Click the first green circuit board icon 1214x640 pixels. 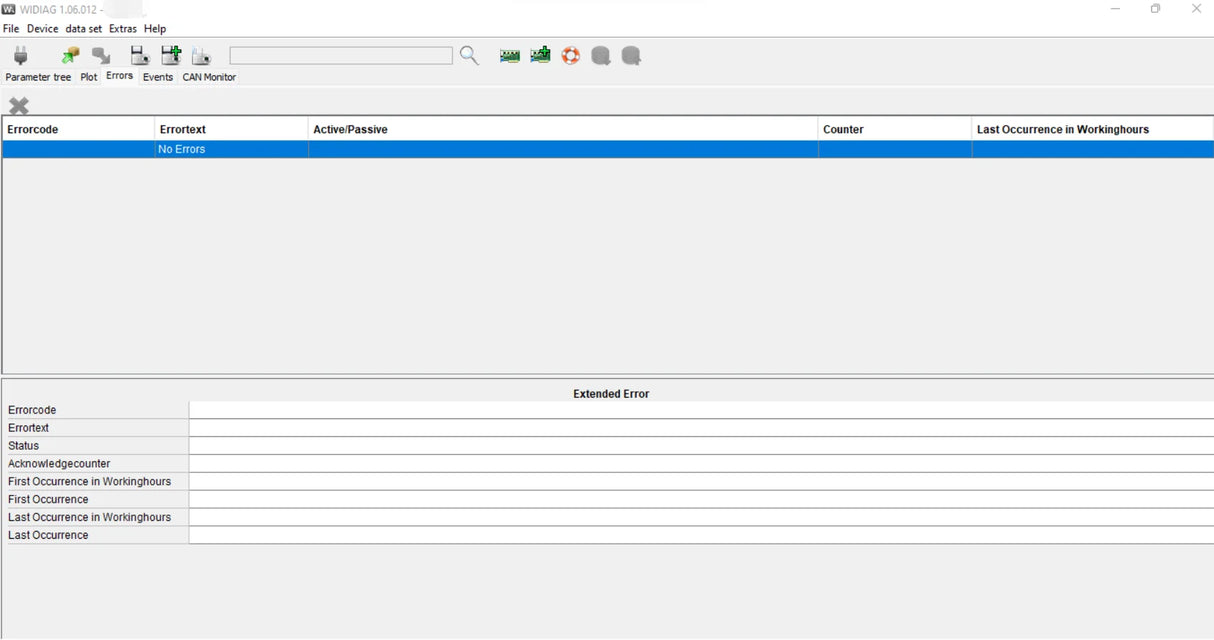[510, 56]
